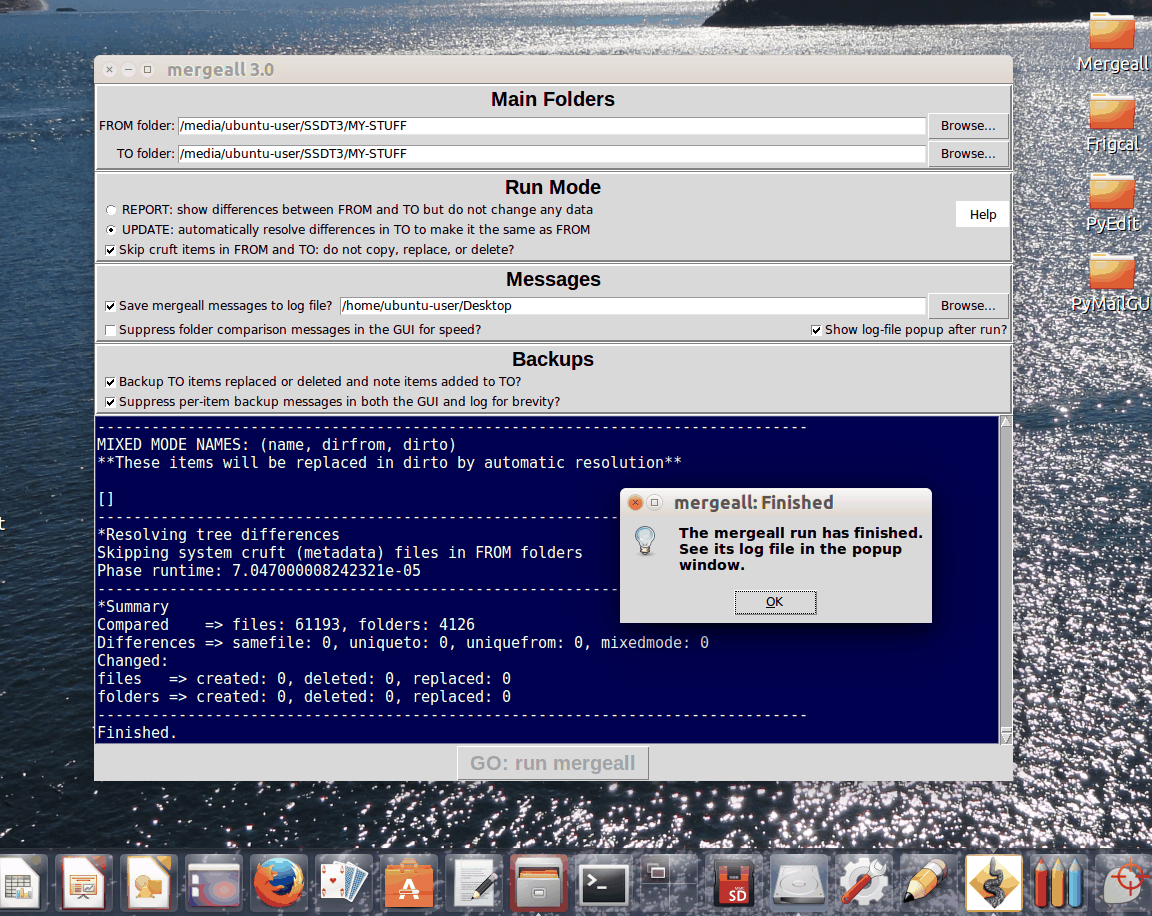
Task: Open the Help button in Run Mode
Action: point(982,214)
